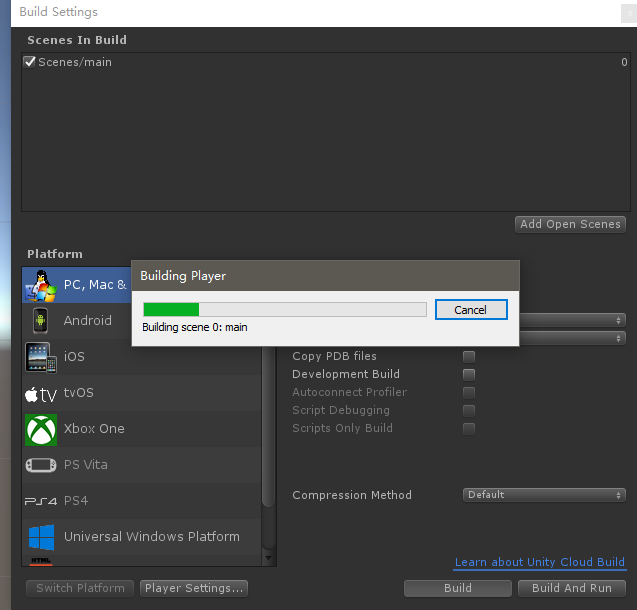Viewport: 637px width, 610px height.
Task: Click the iOS platform icon
Action: (x=41, y=357)
